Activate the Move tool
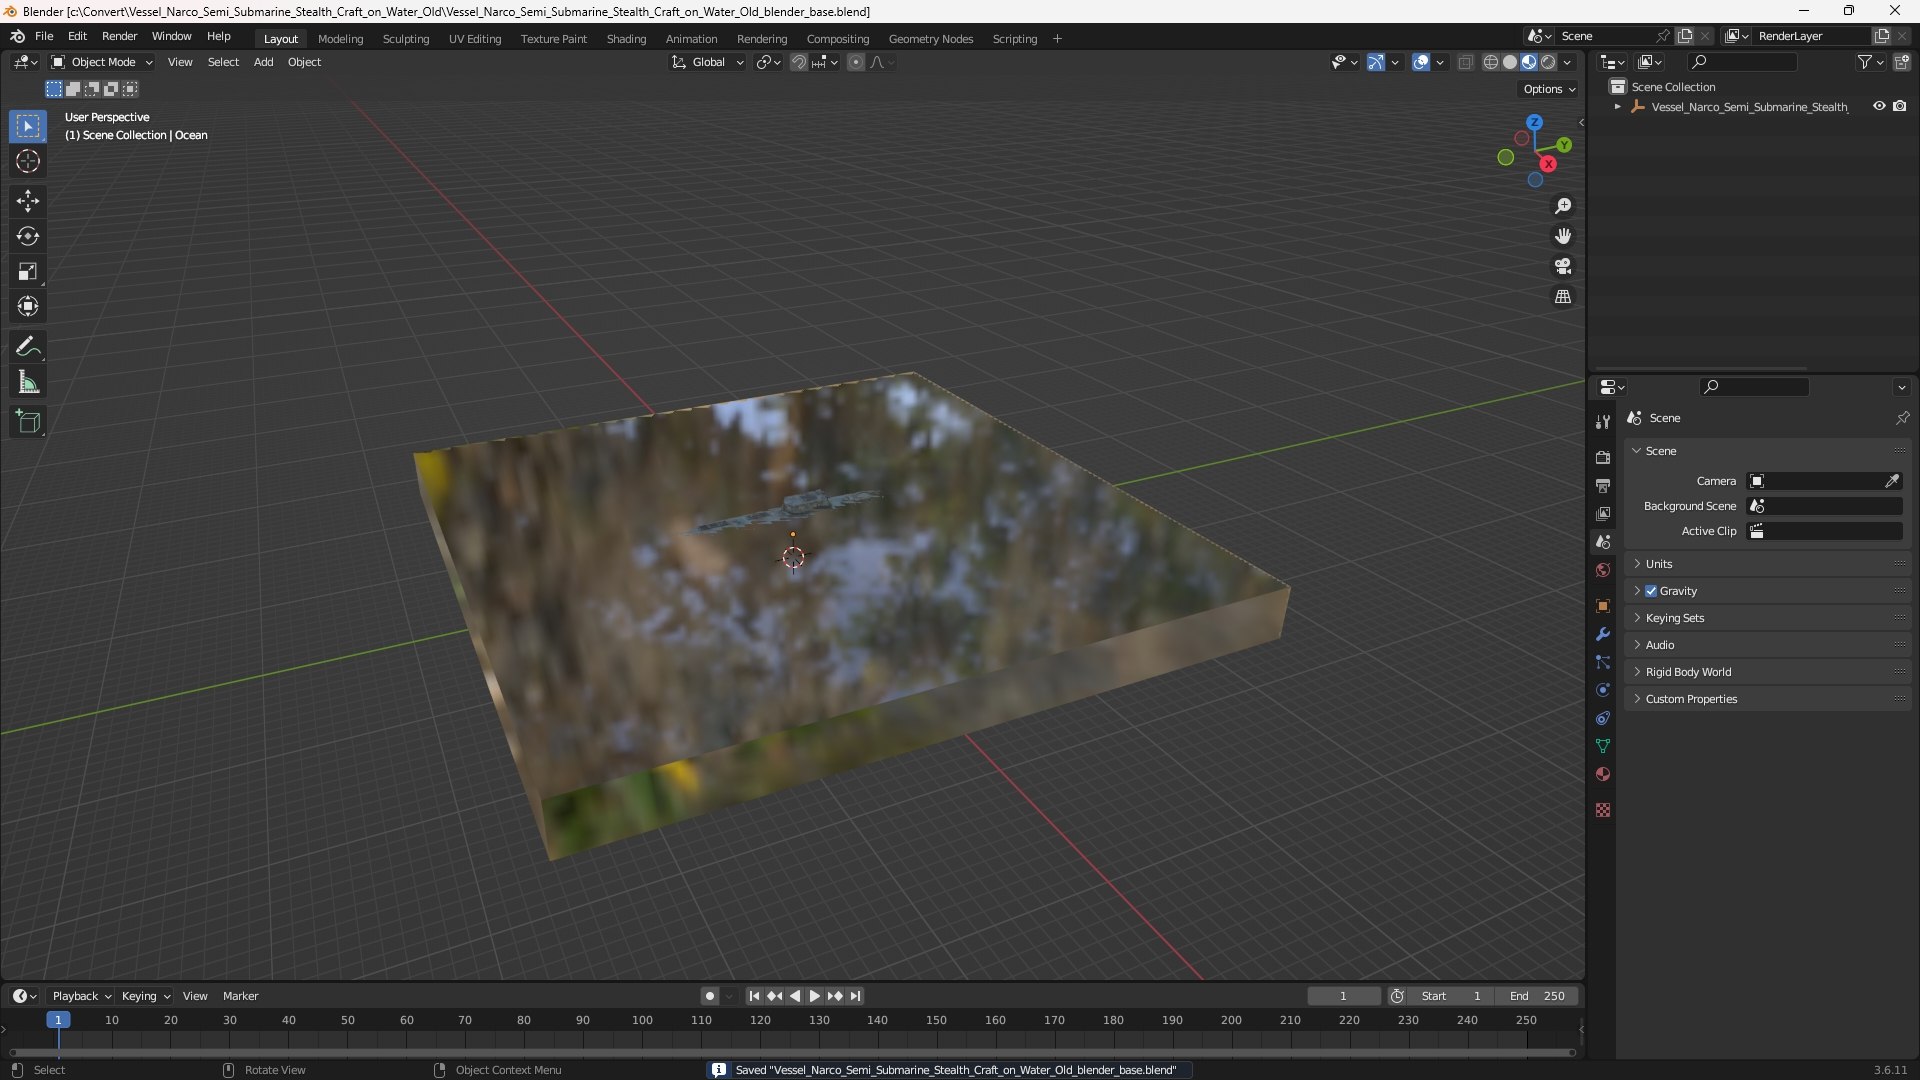The height and width of the screenshot is (1080, 1920). (28, 201)
